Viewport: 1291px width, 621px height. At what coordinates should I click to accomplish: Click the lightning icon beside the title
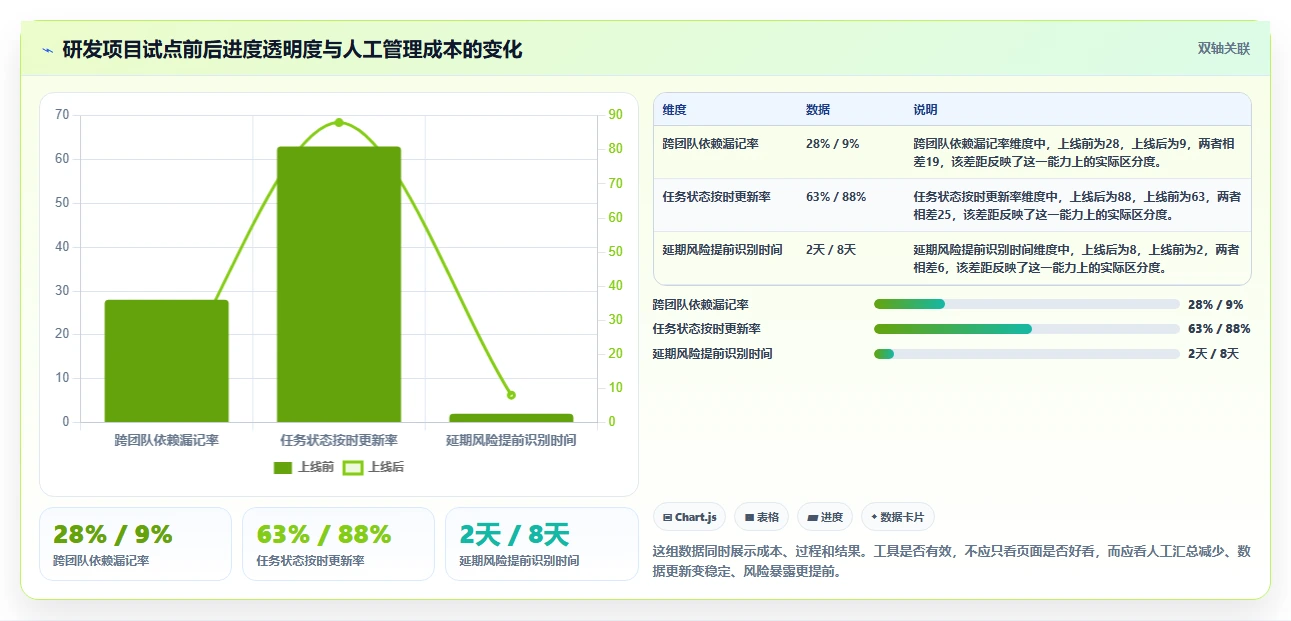tap(47, 49)
